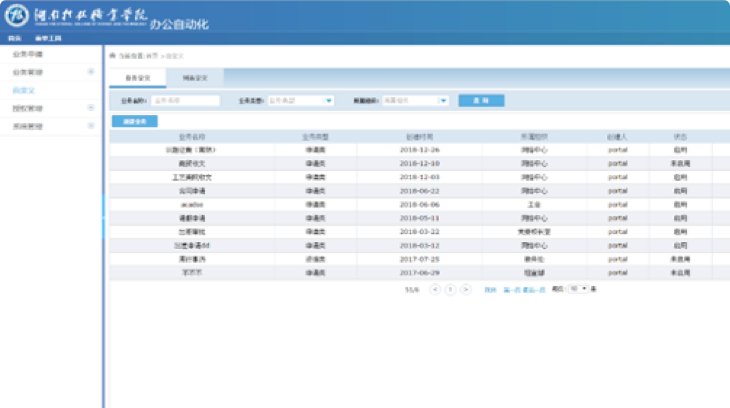730x408 pixels.
Task: Click the page 1 pagination circle
Action: tap(451, 289)
